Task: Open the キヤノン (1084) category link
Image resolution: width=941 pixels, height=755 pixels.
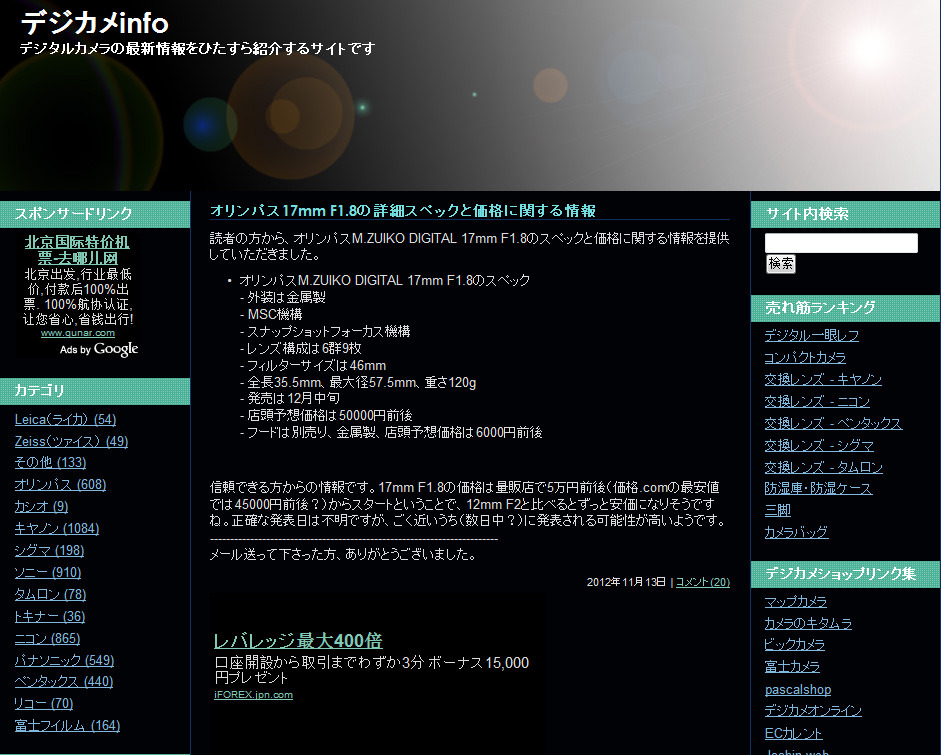Action: point(56,528)
